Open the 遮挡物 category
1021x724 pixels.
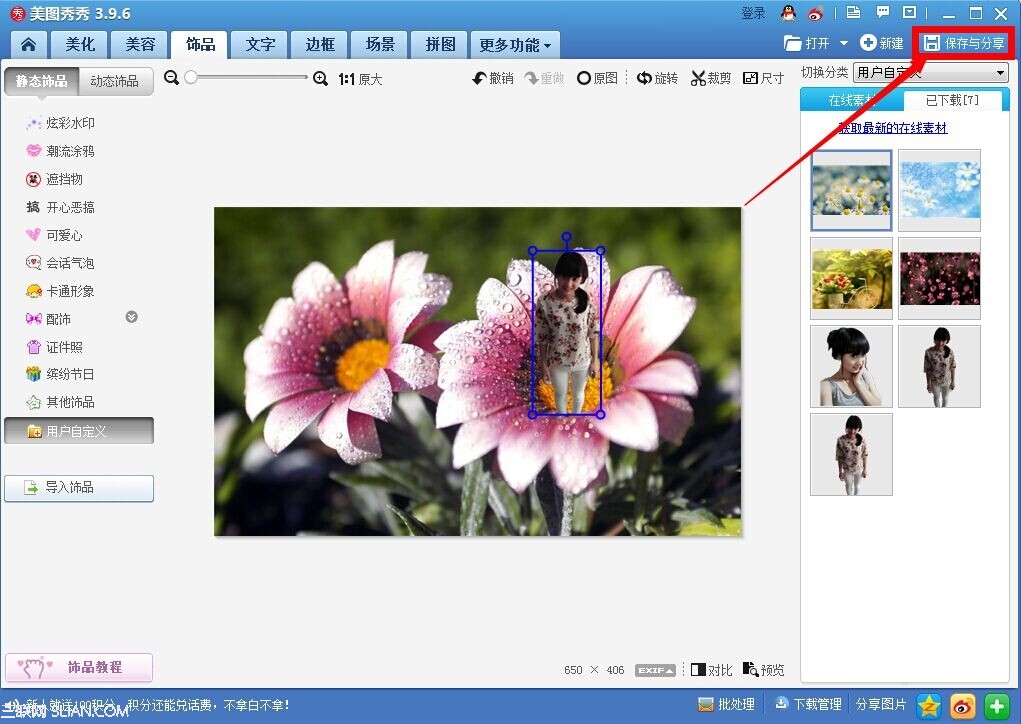tap(55, 179)
